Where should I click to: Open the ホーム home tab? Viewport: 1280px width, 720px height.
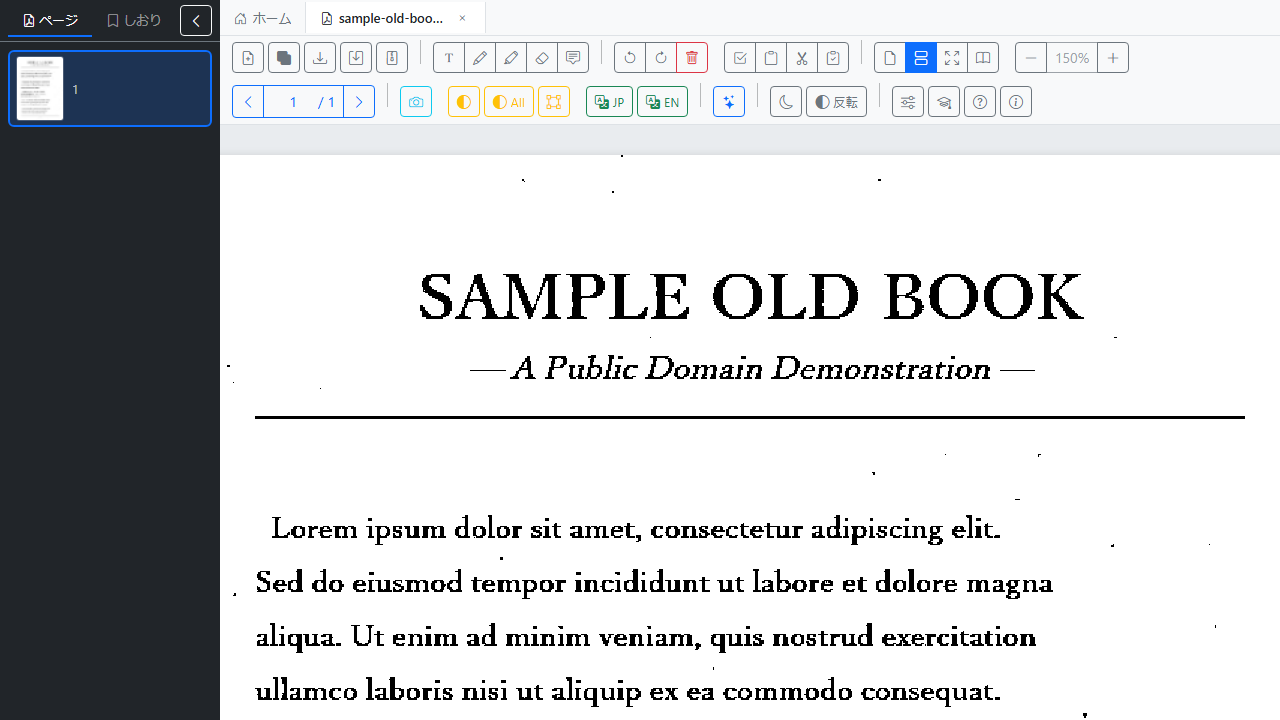pyautogui.click(x=263, y=18)
